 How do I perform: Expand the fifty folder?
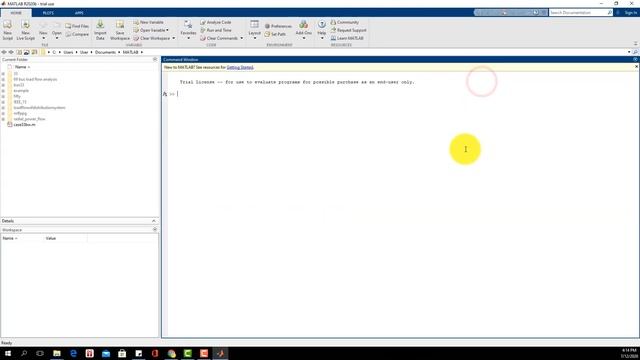pyautogui.click(x=3, y=96)
